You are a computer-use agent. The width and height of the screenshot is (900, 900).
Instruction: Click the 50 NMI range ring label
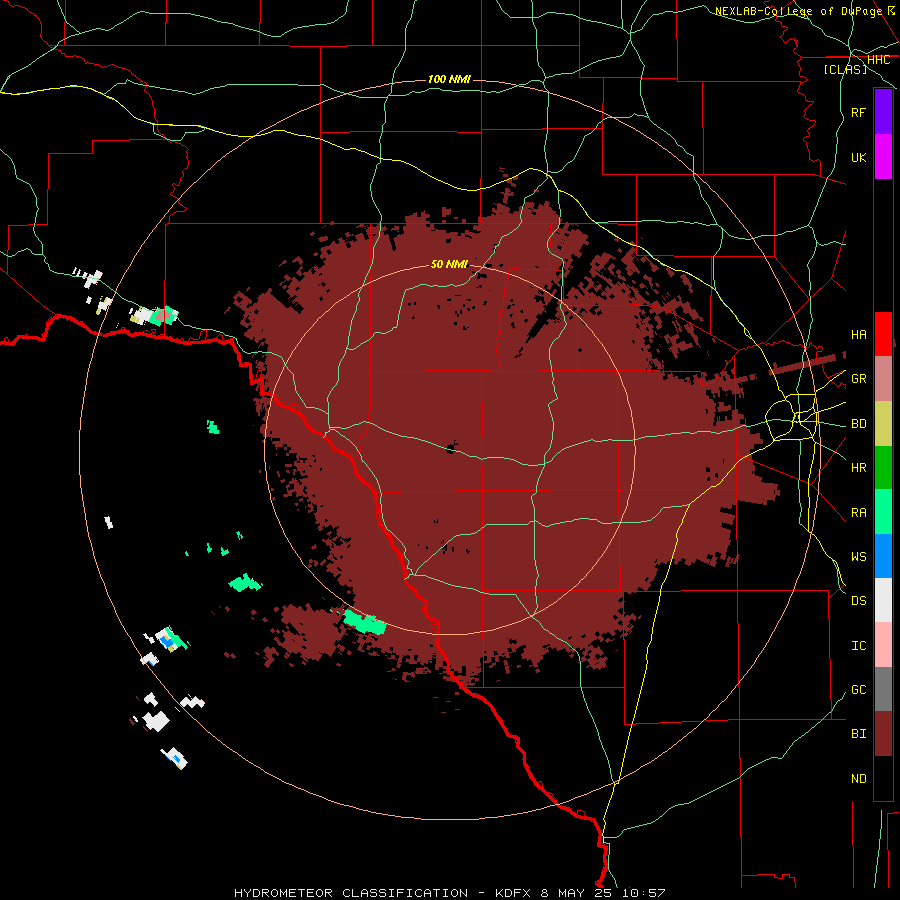pyautogui.click(x=449, y=264)
